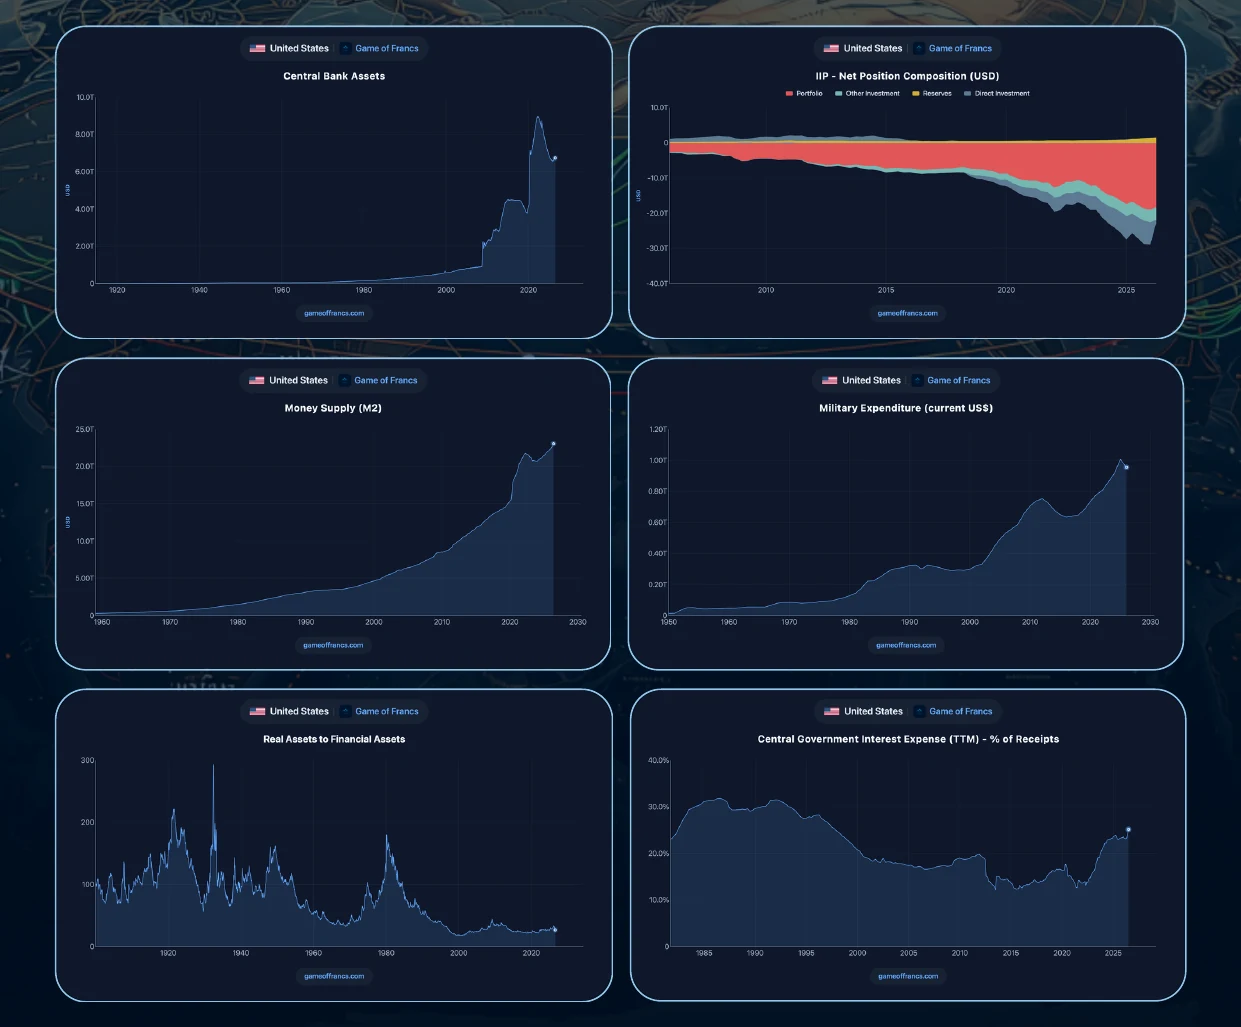
Task: Follow gameoffrancs.com link under Real Assets chart
Action: (334, 976)
